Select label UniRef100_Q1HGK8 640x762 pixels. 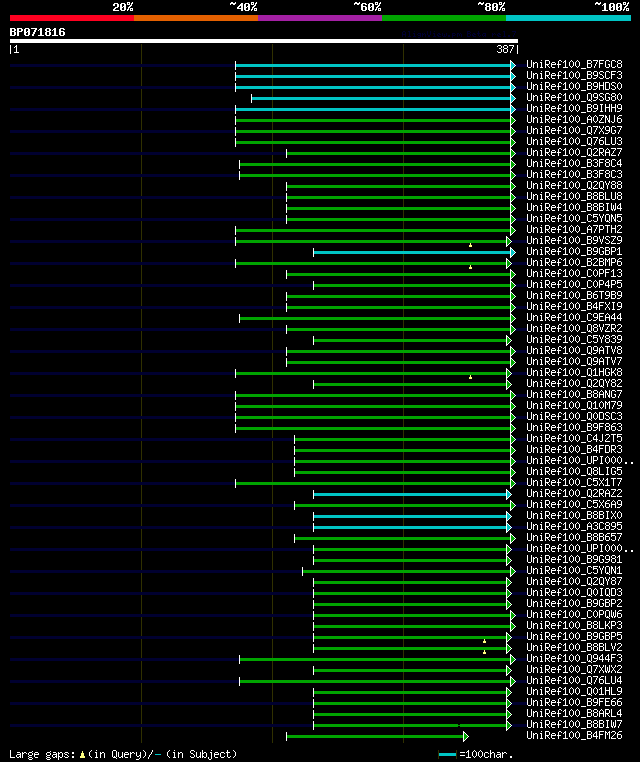(x=574, y=372)
